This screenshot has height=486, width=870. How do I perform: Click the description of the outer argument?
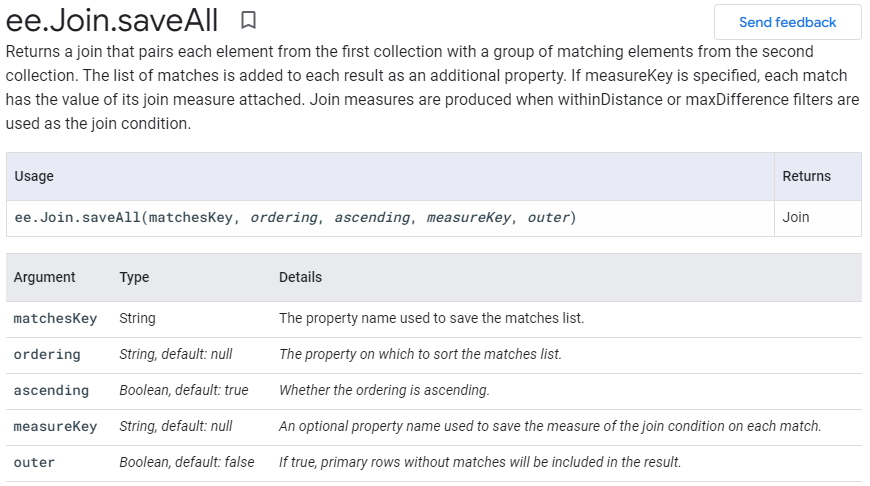pos(480,462)
